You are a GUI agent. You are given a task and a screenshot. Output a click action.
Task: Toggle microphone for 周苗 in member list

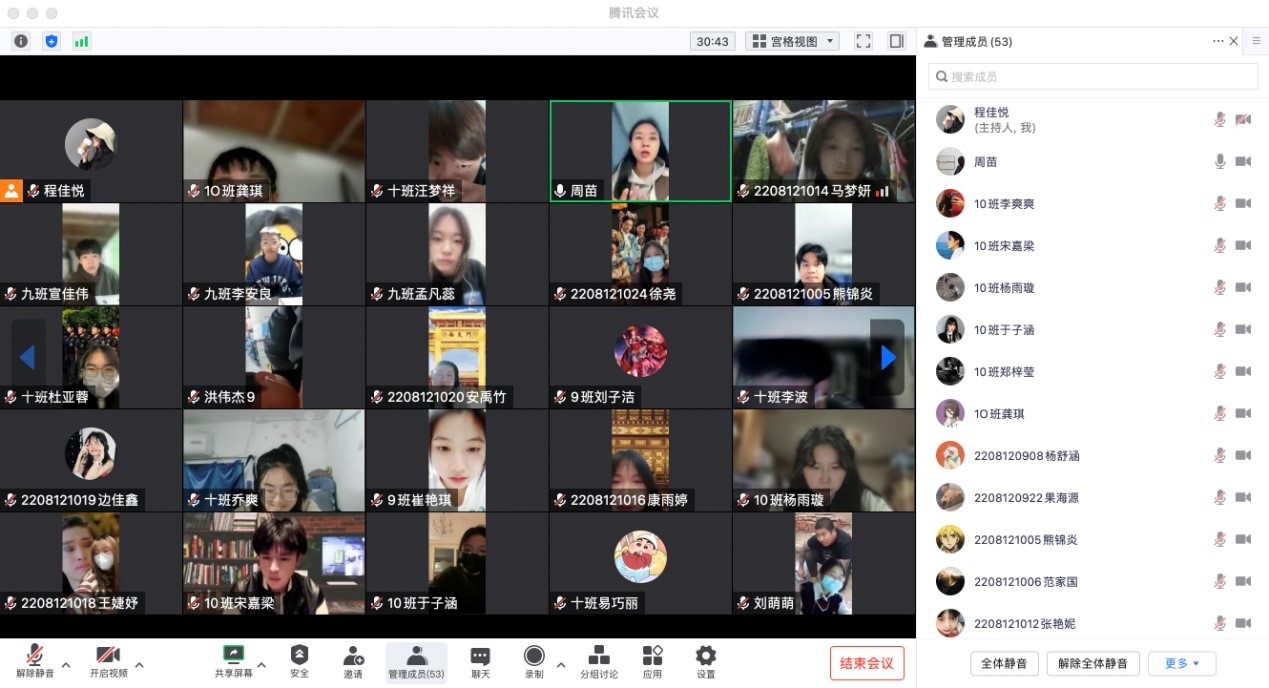pyautogui.click(x=1220, y=161)
